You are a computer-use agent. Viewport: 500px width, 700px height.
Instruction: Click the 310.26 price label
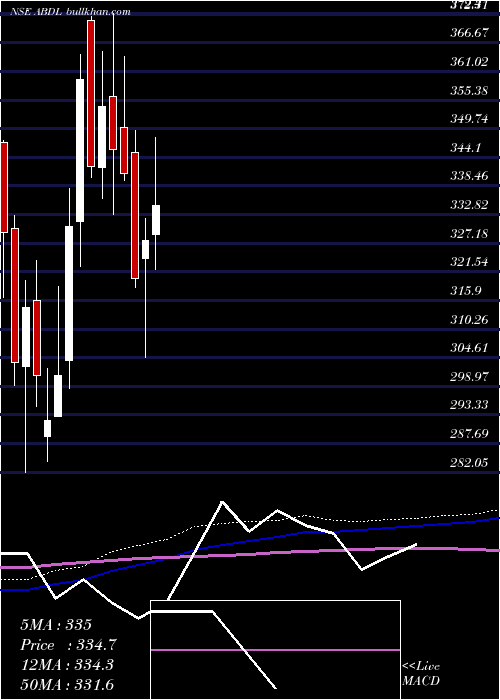coord(468,319)
